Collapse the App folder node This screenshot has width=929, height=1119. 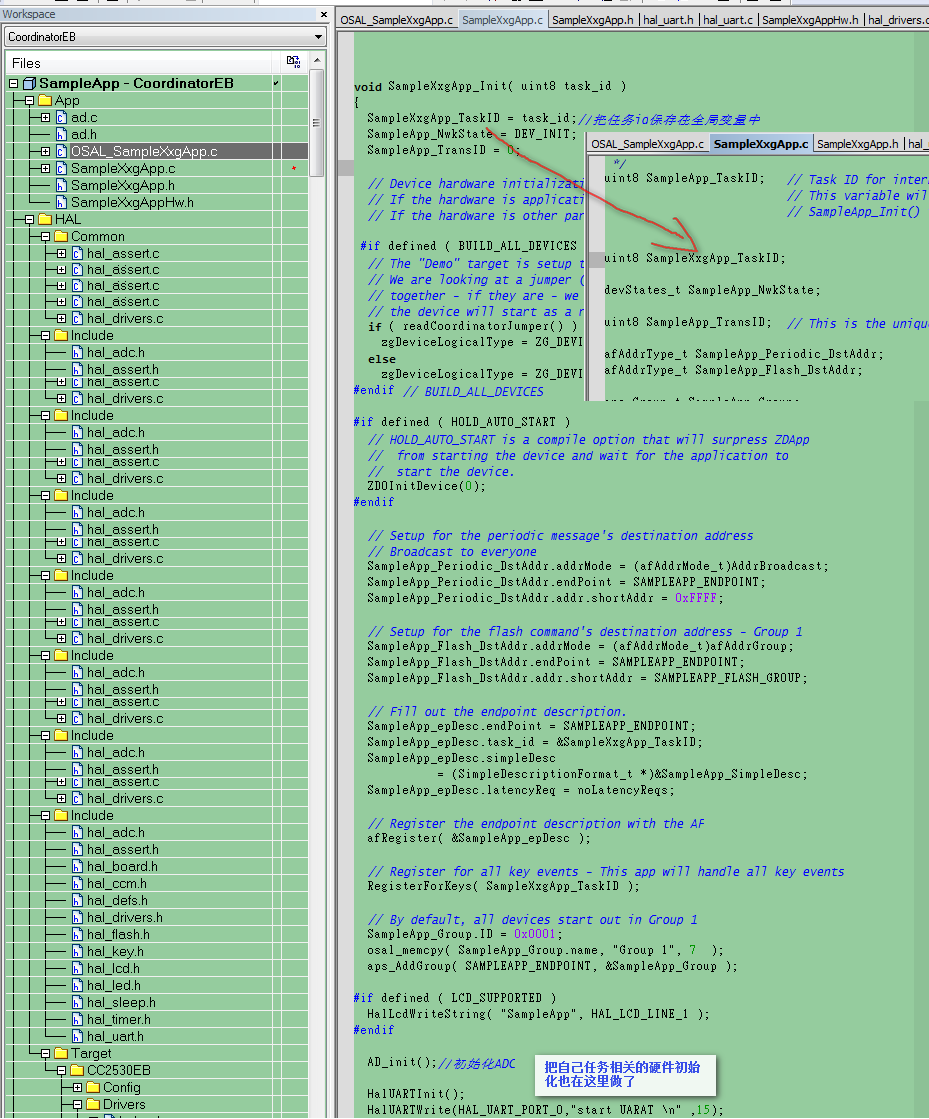(x=29, y=101)
